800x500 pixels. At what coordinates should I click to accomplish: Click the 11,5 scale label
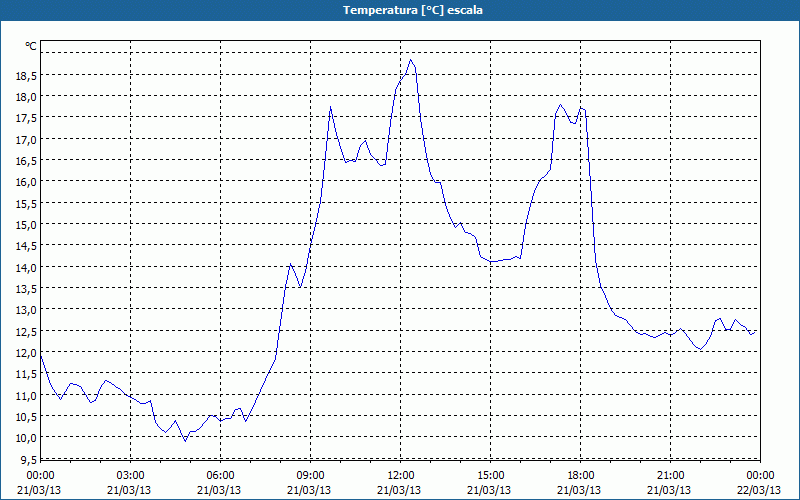(x=26, y=374)
